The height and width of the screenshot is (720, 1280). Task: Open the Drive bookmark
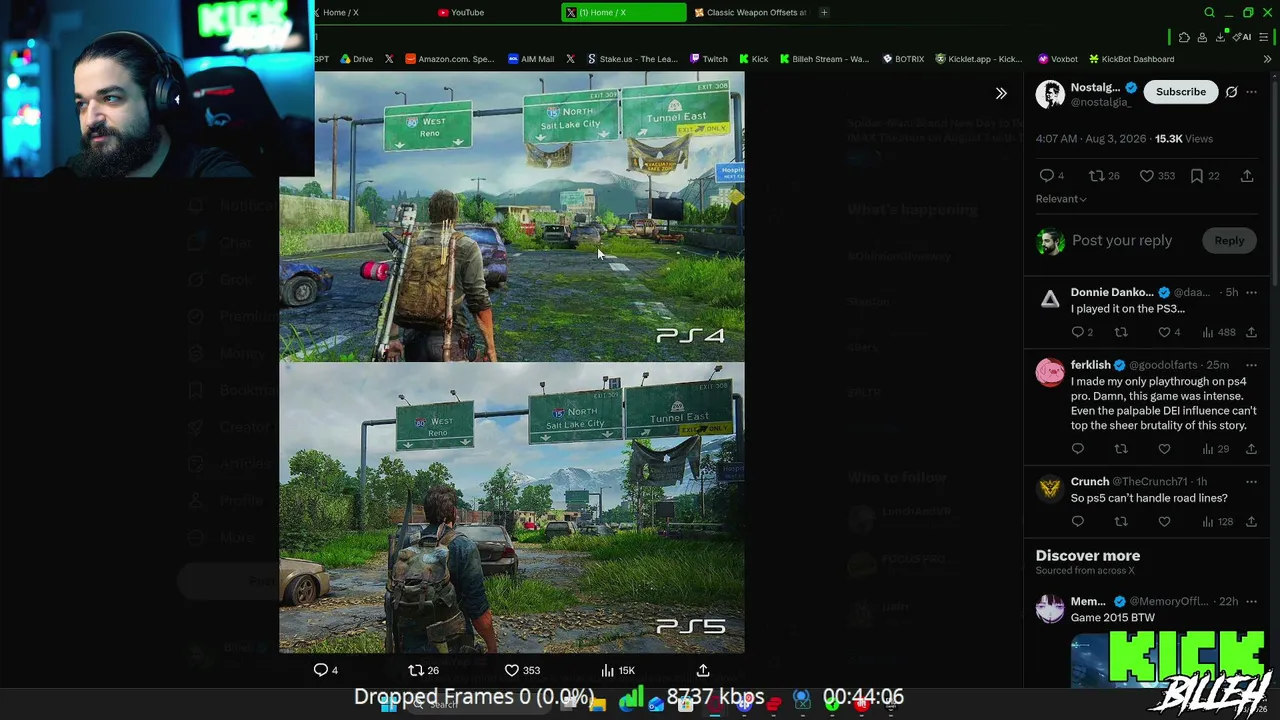[x=356, y=59]
